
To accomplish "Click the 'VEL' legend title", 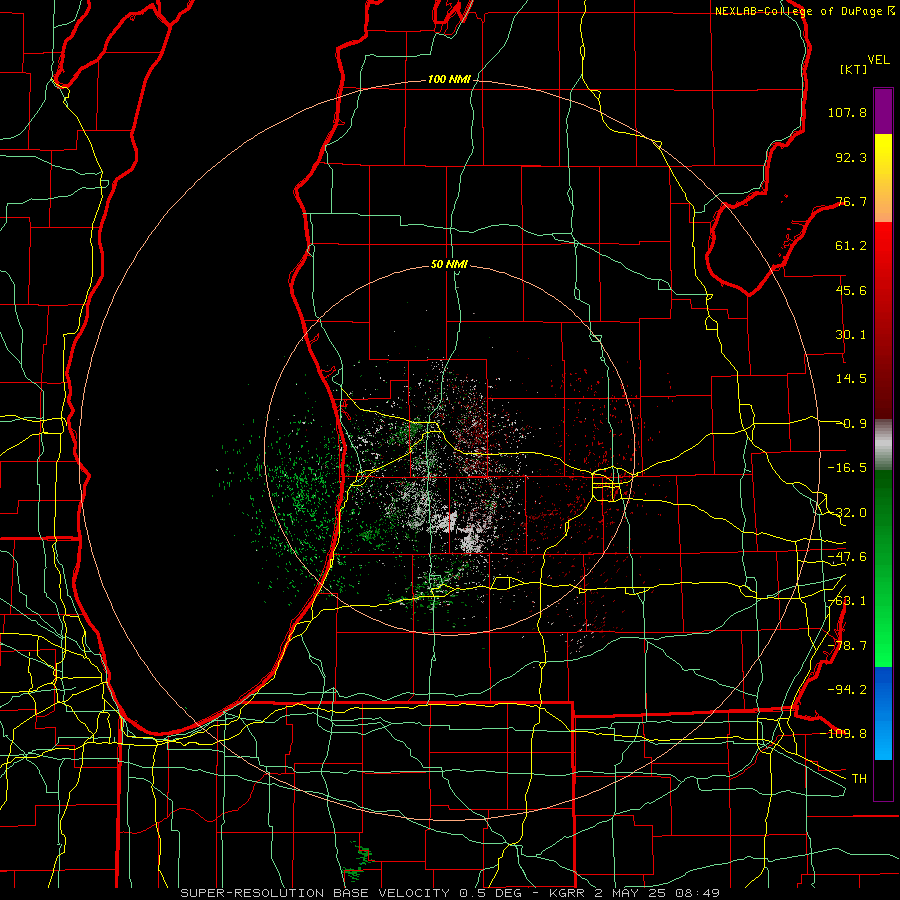I will click(x=878, y=60).
